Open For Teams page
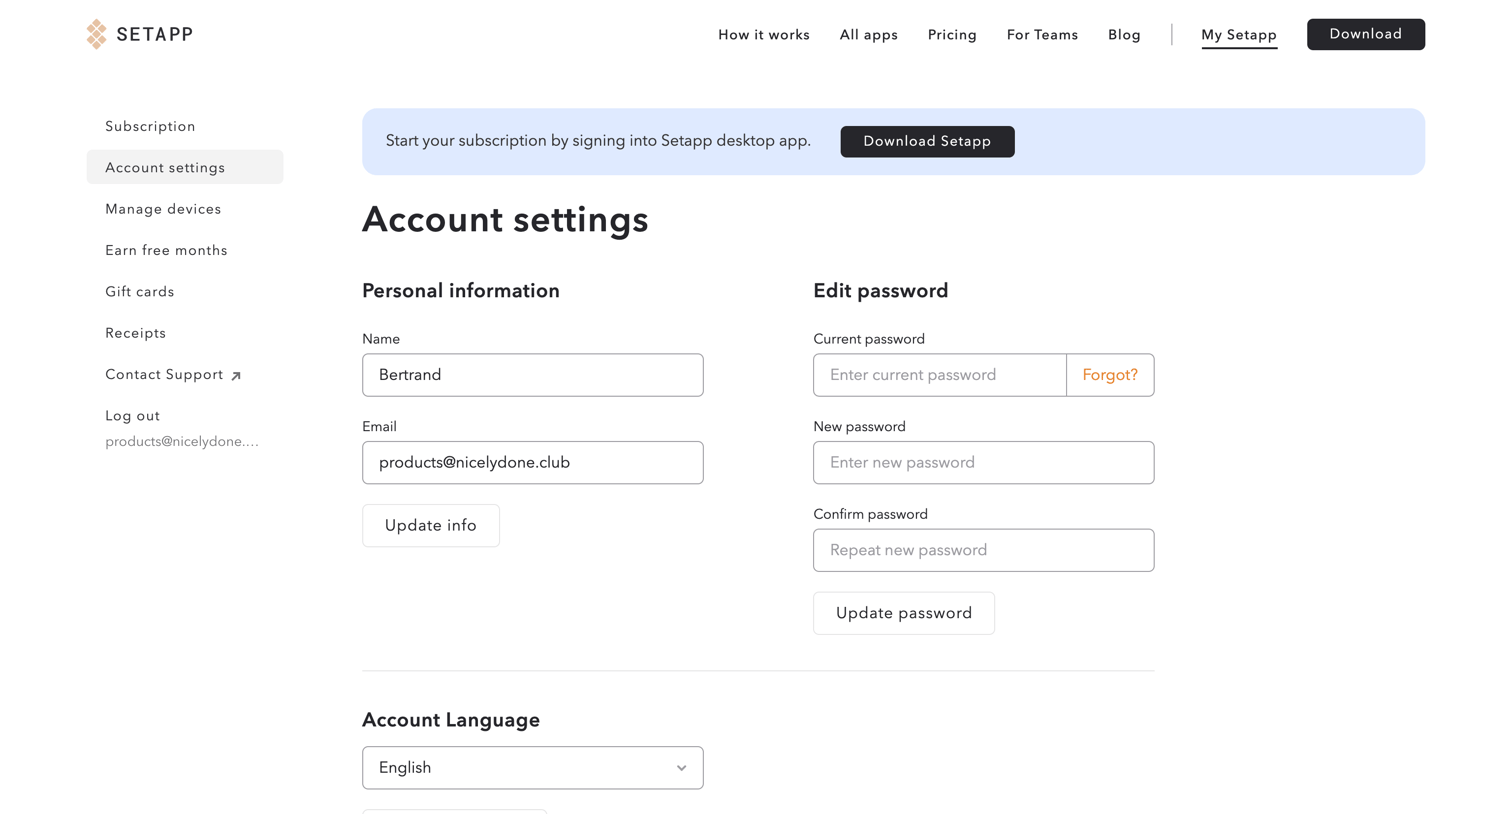The image size is (1512, 814). coord(1042,35)
